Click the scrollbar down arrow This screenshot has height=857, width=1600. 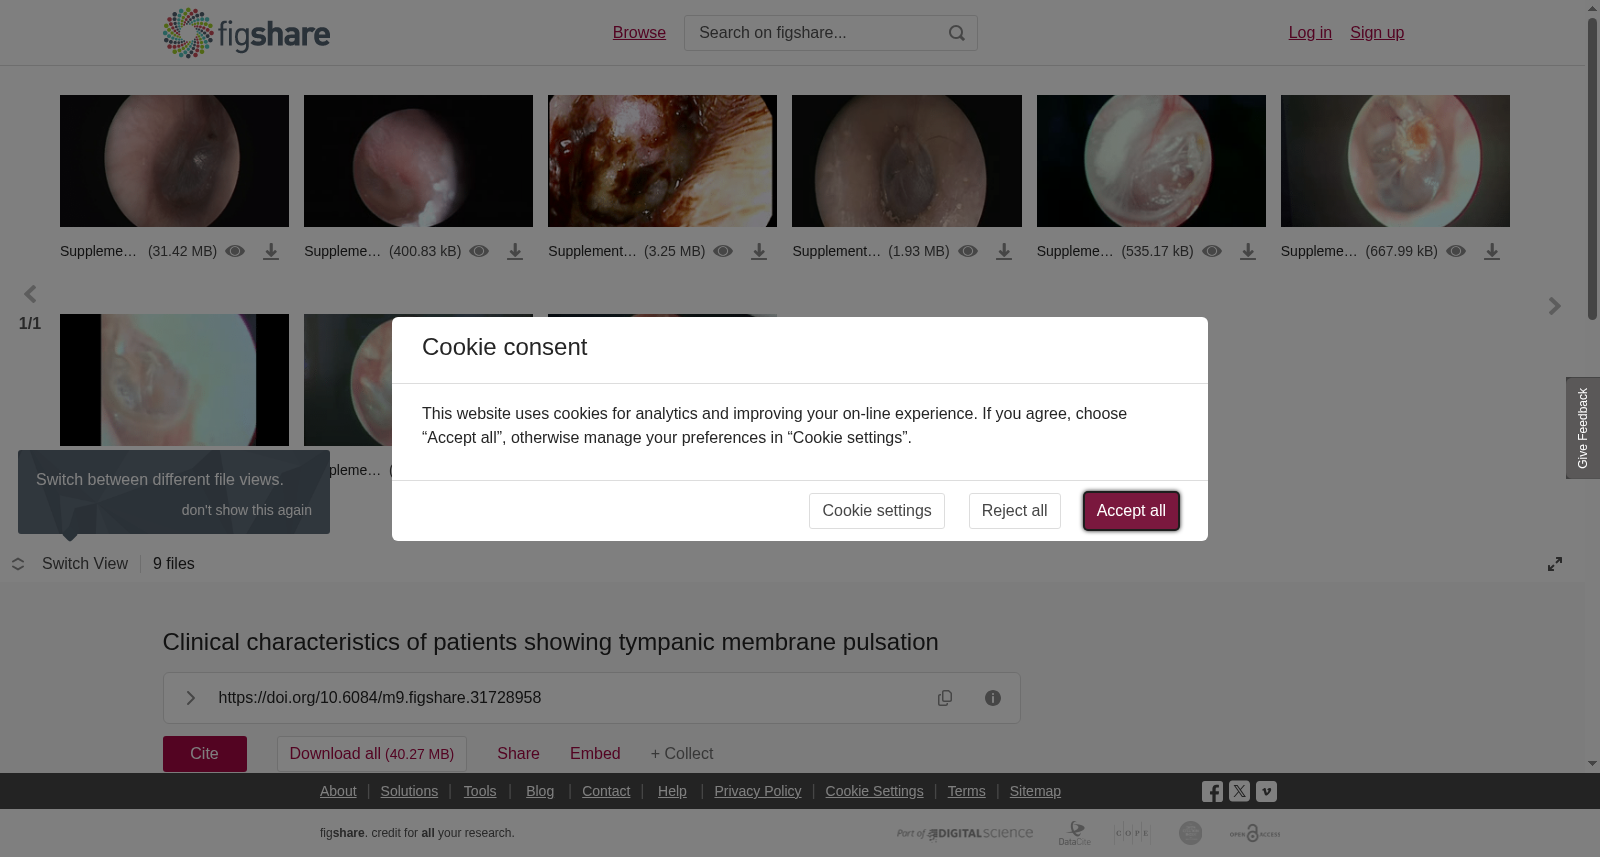1592,764
